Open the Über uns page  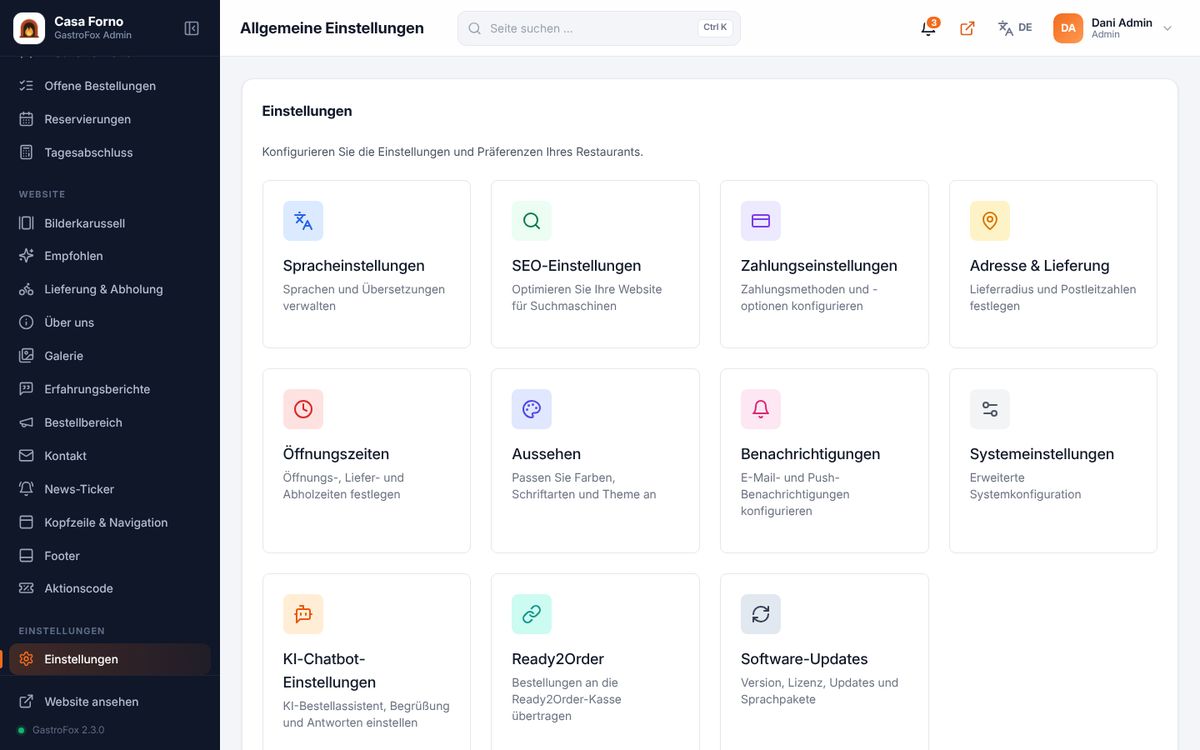pos(110,322)
